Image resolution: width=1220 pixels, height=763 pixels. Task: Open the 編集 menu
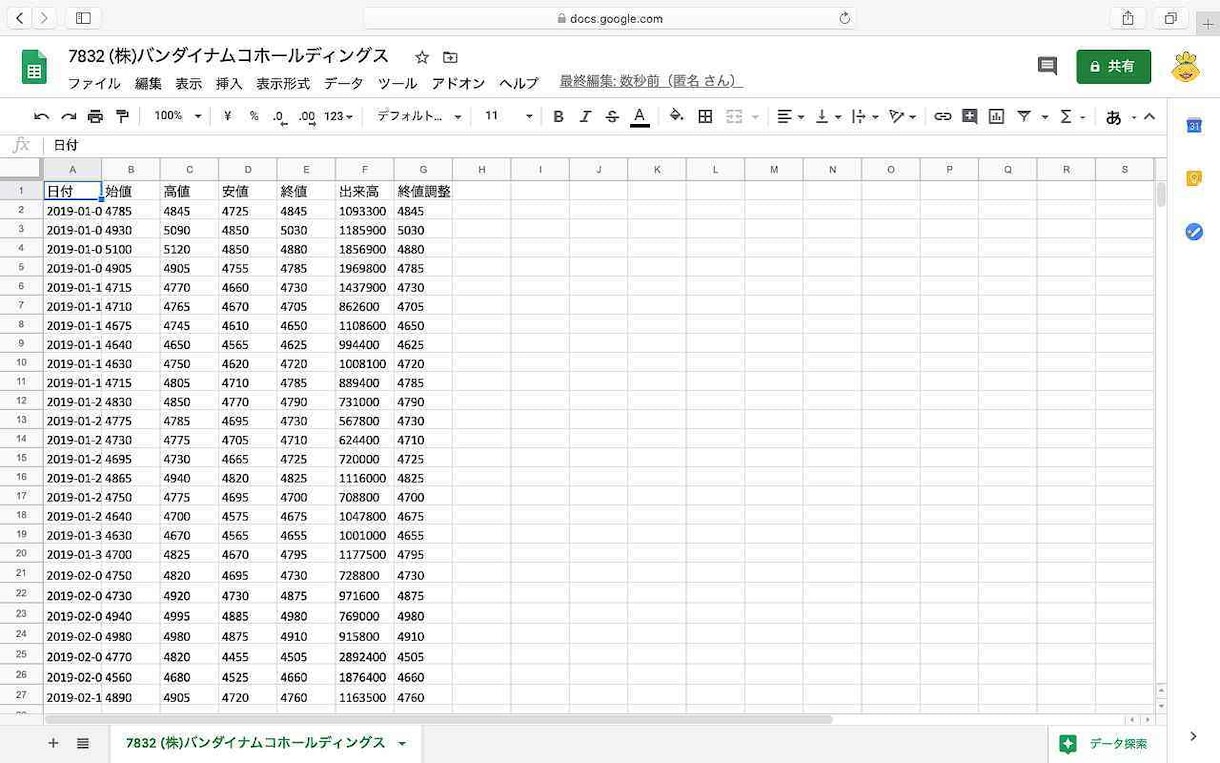[148, 84]
